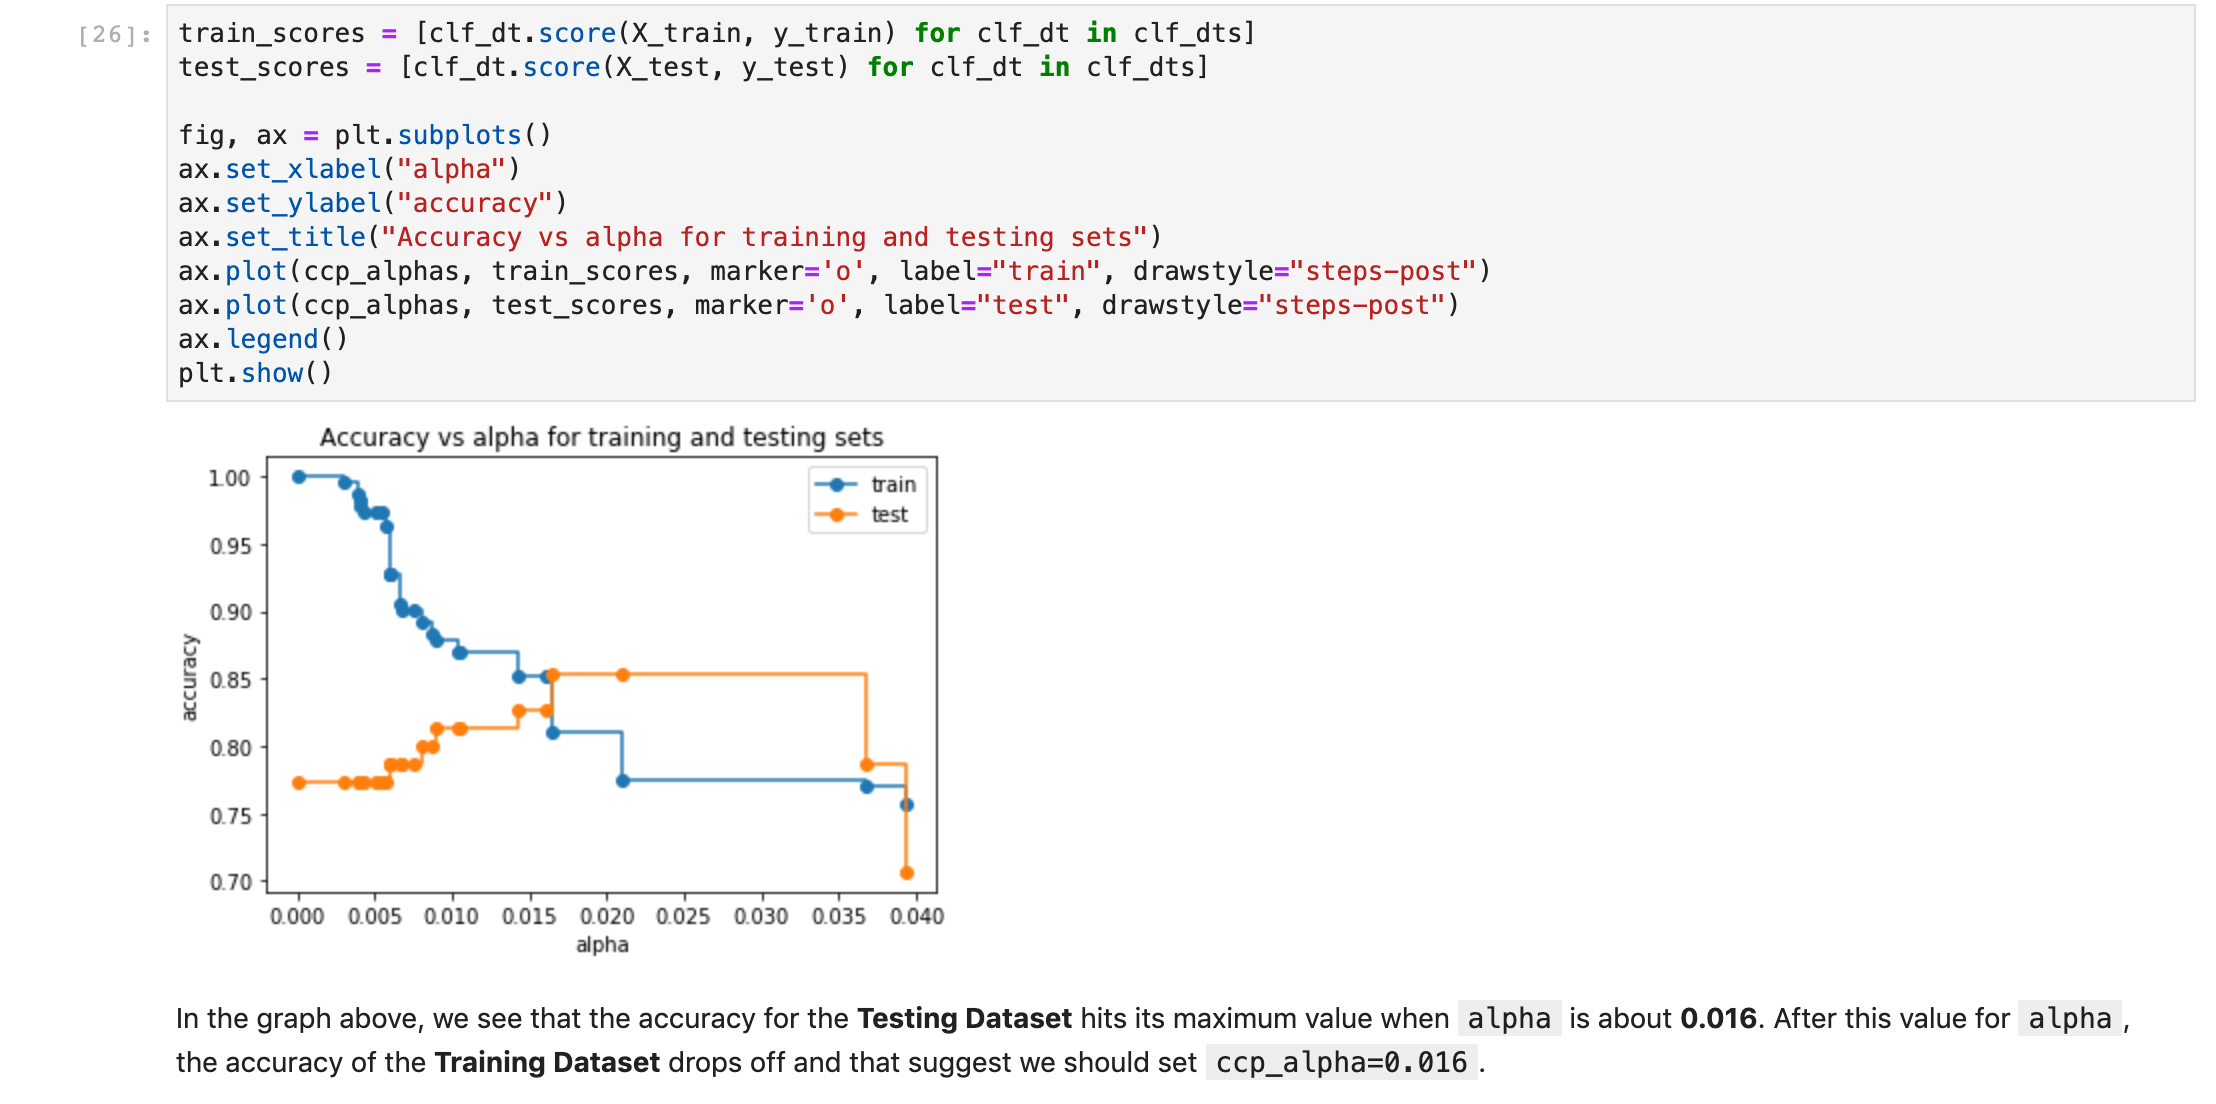Click the bold "Testing Dataset" text
This screenshot has height=1104, width=2216.
pos(964,1018)
